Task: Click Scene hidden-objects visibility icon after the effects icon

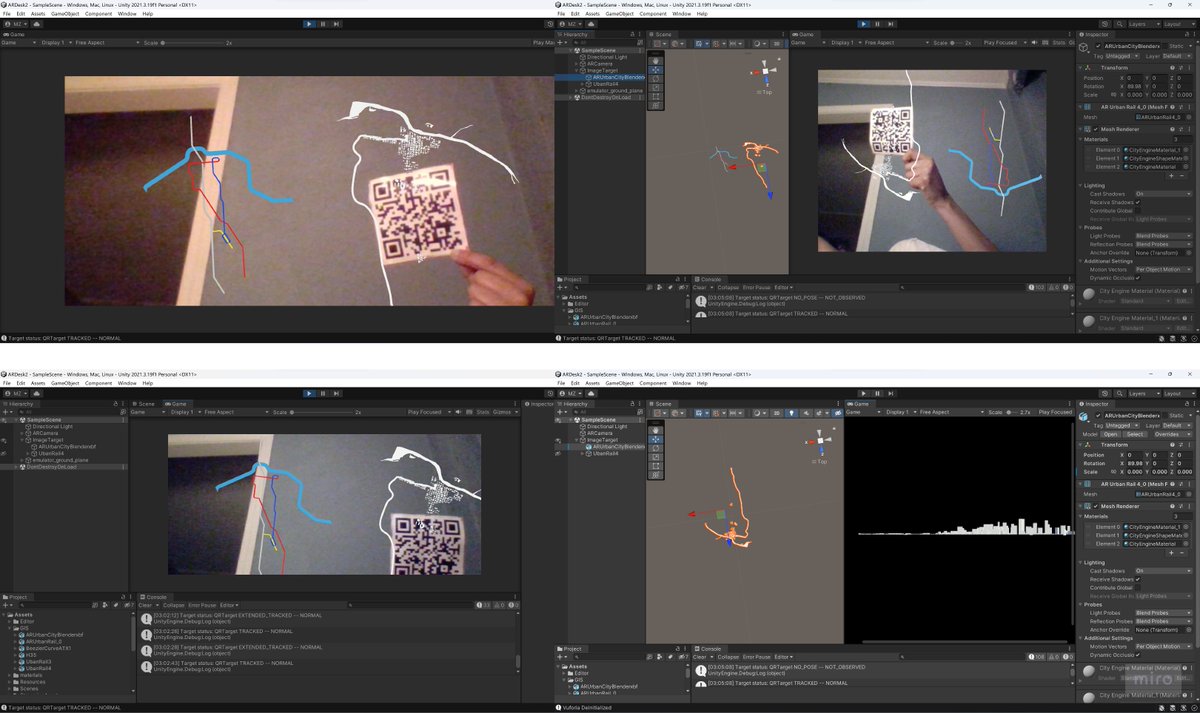Action: coord(838,413)
